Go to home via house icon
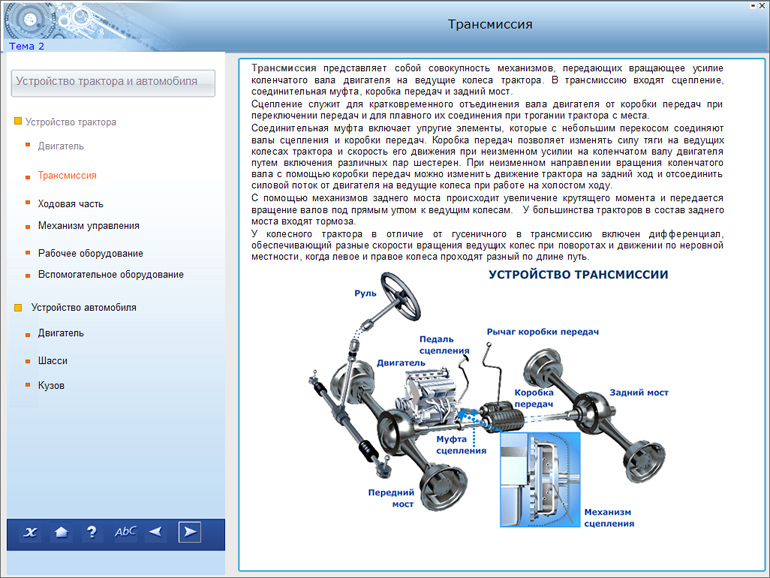Screen dimensions: 770x578 pos(61,532)
